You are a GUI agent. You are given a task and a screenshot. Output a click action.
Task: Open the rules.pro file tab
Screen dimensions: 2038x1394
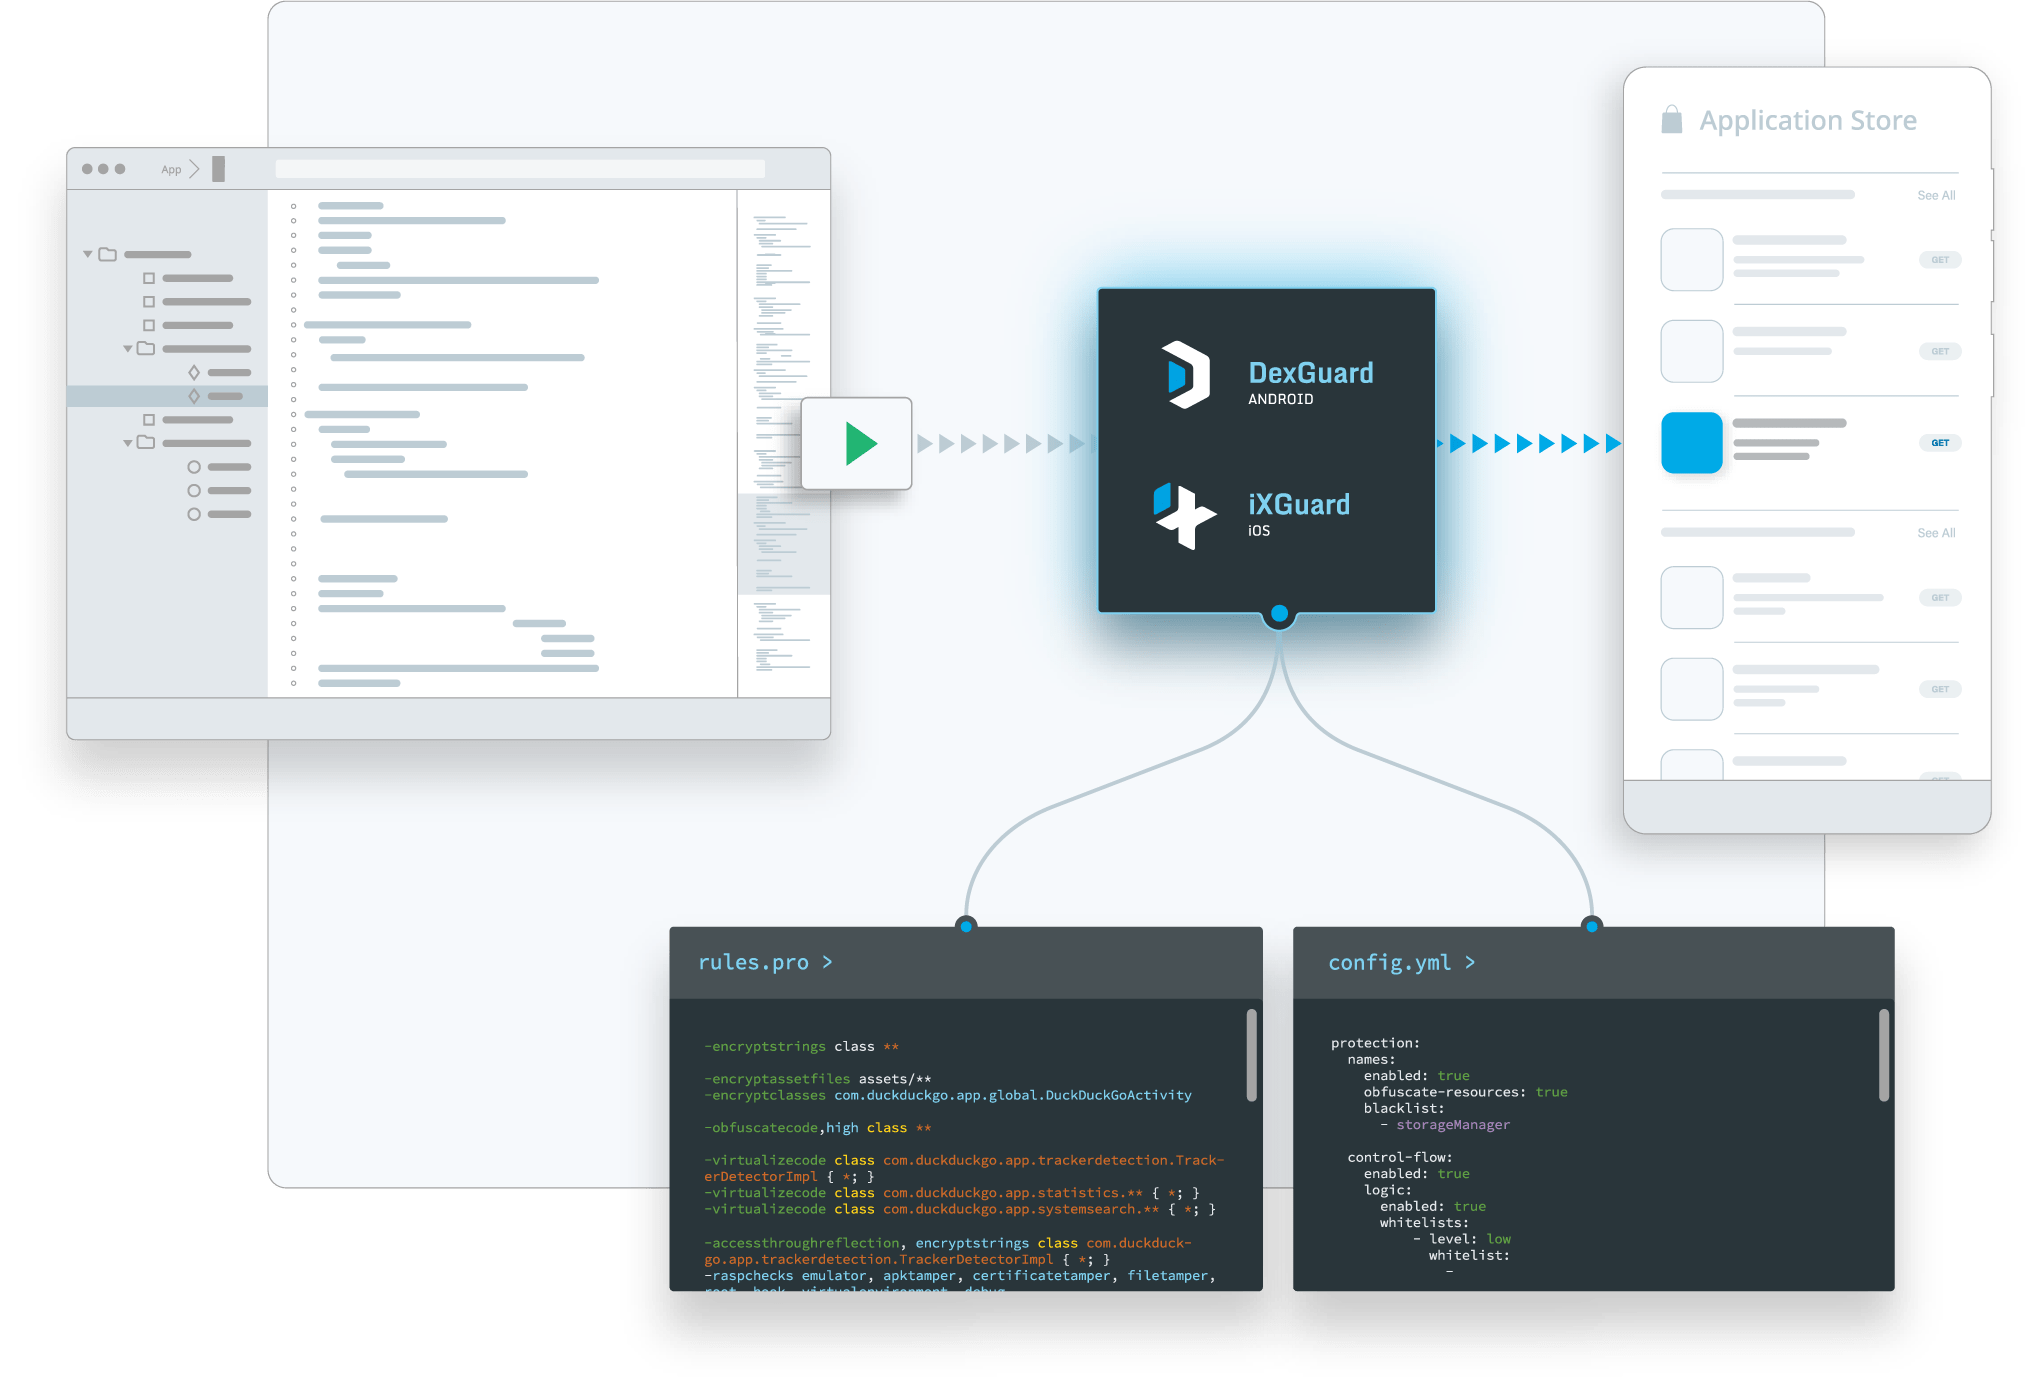753,962
